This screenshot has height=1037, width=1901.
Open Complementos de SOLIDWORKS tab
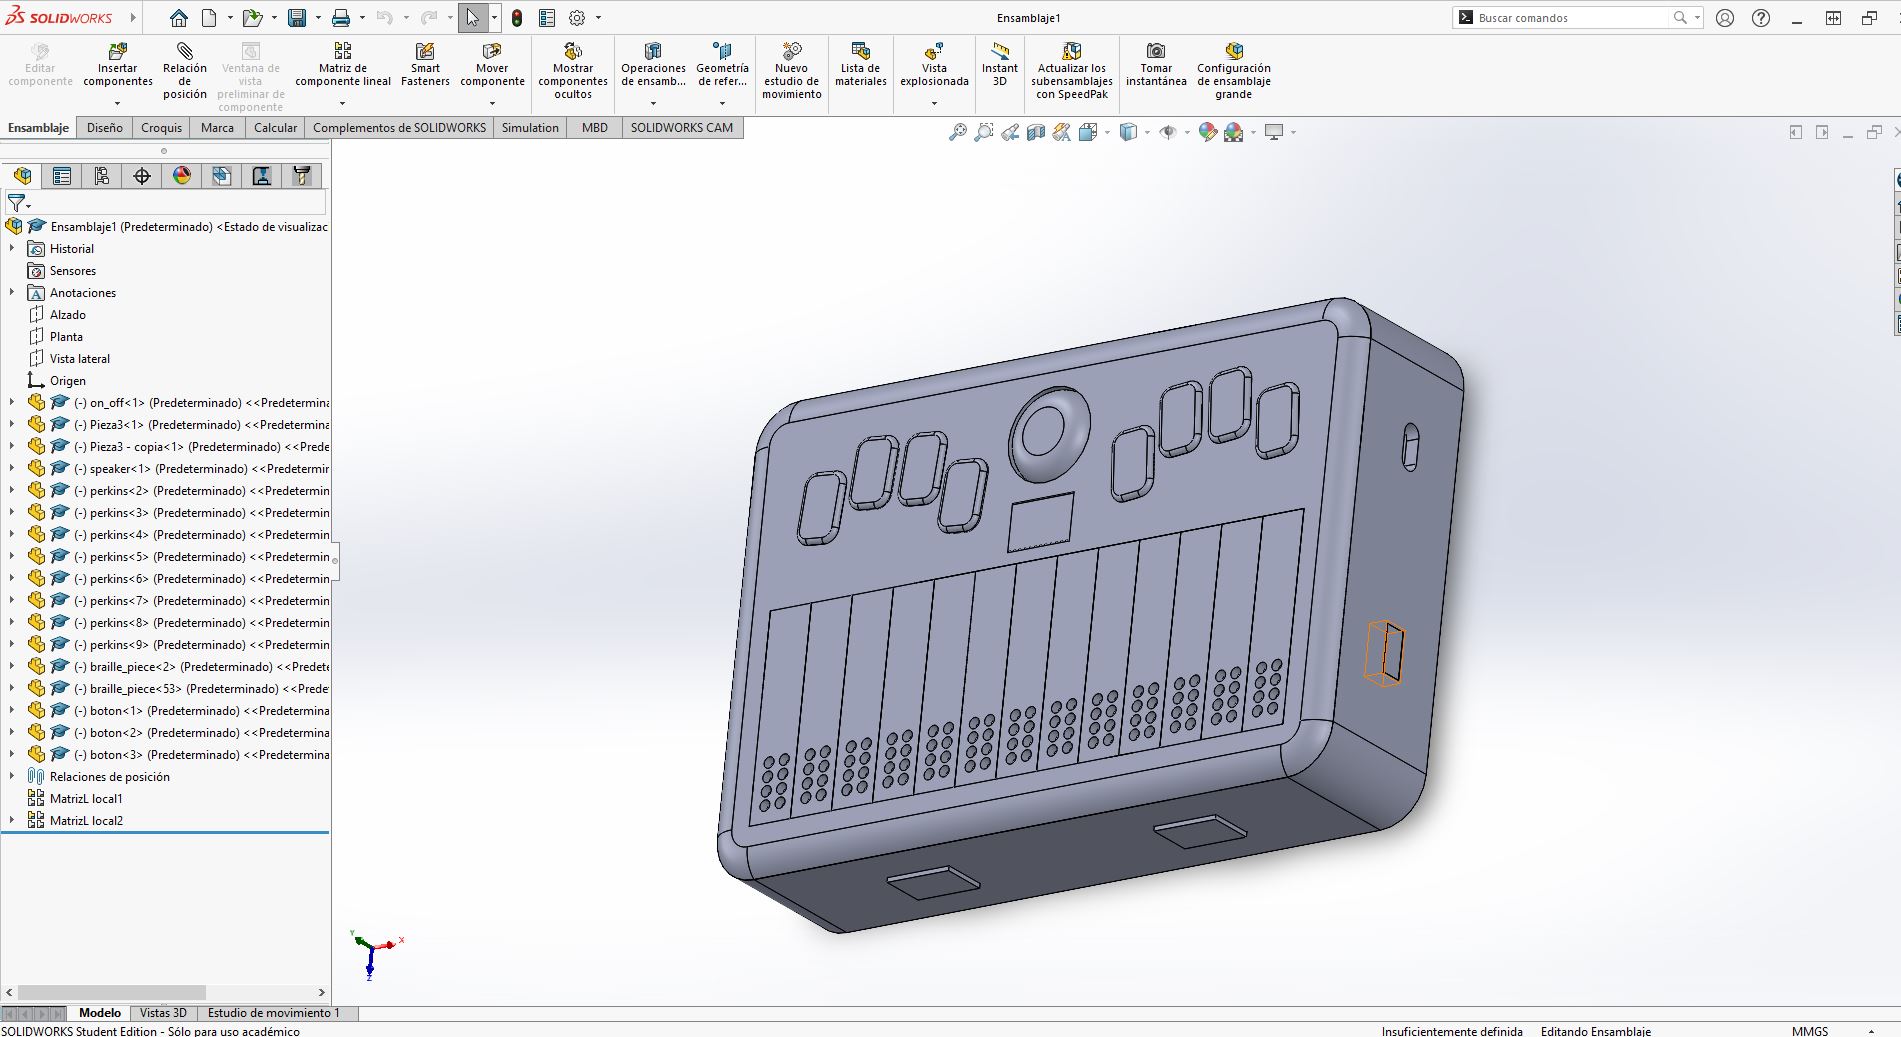click(x=399, y=127)
